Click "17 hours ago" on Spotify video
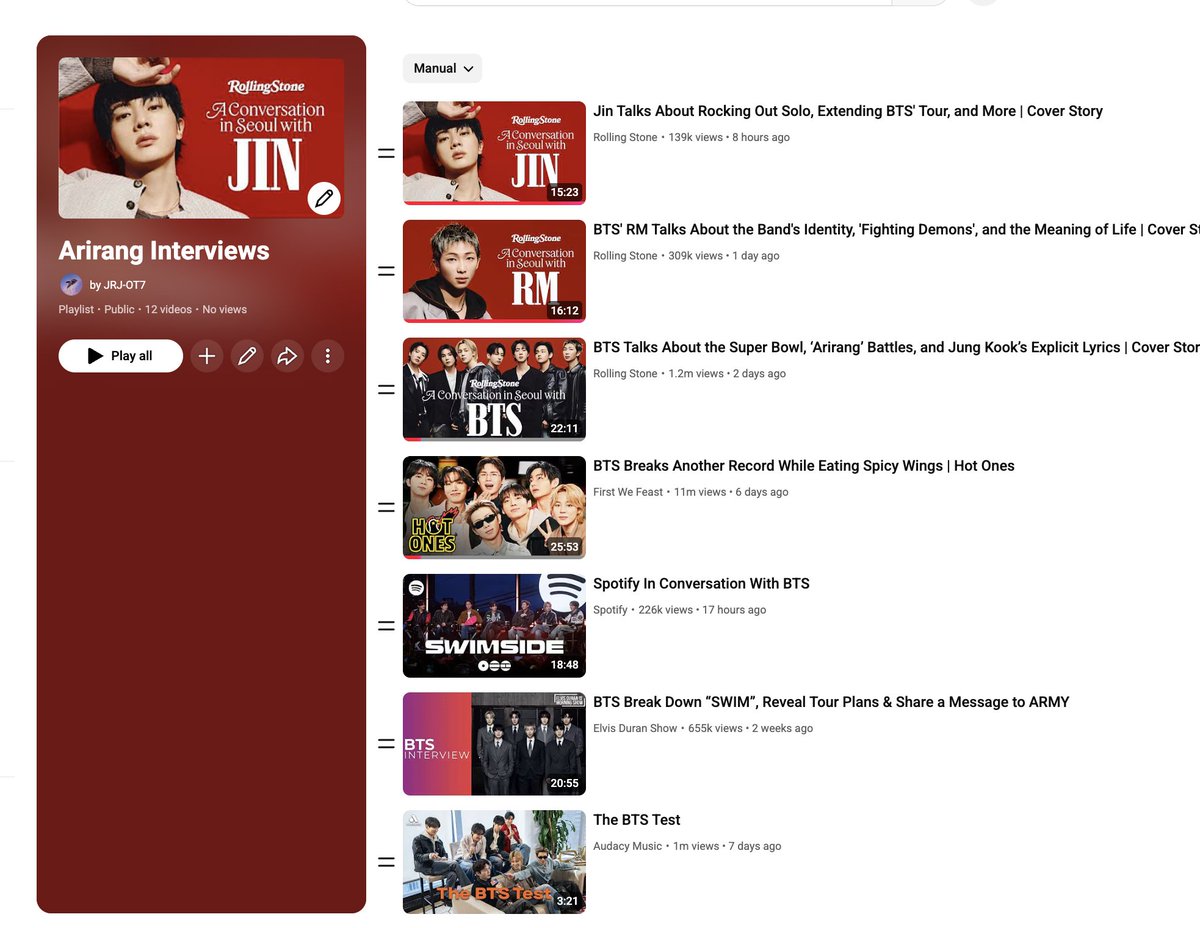 coord(734,610)
